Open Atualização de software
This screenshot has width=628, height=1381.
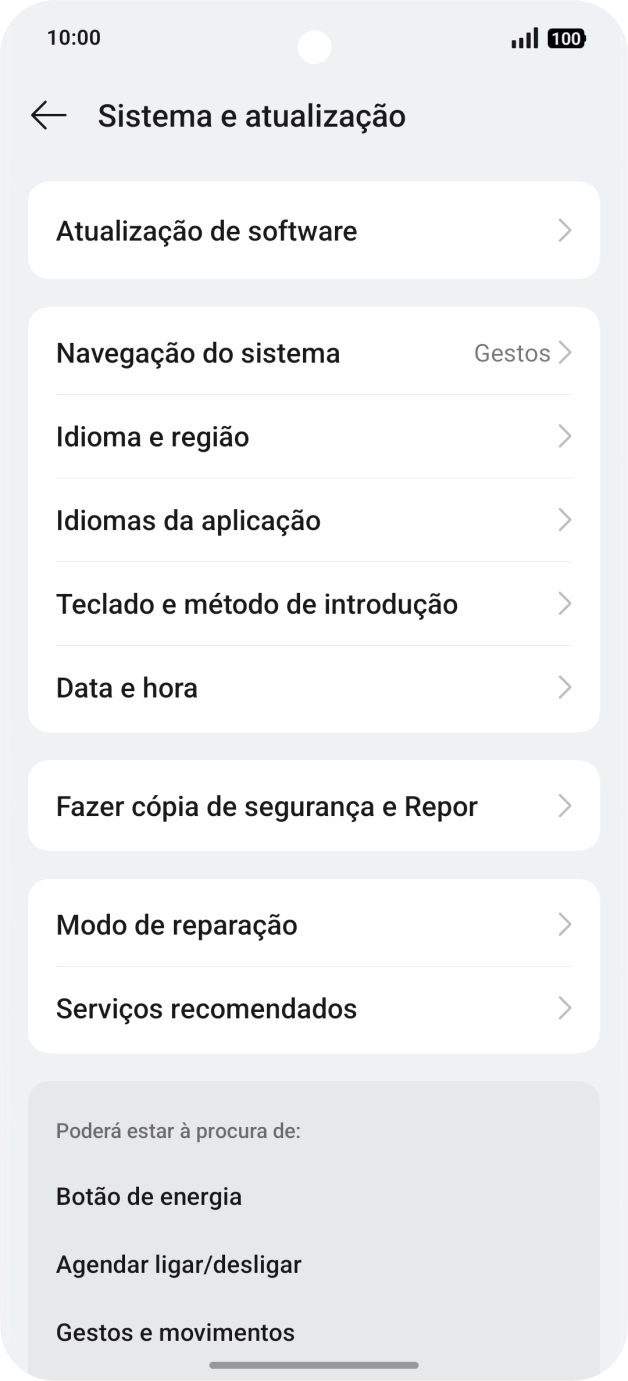coord(207,231)
